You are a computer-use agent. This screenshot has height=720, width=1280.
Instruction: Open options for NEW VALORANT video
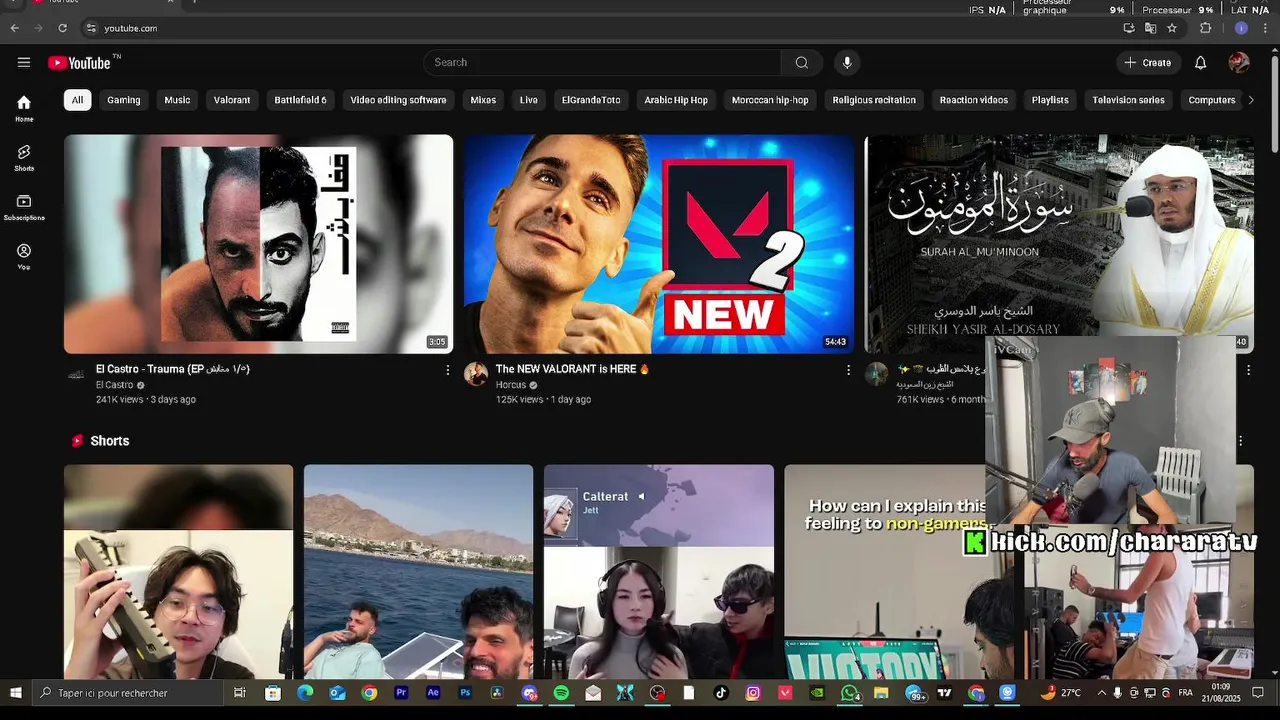(848, 370)
